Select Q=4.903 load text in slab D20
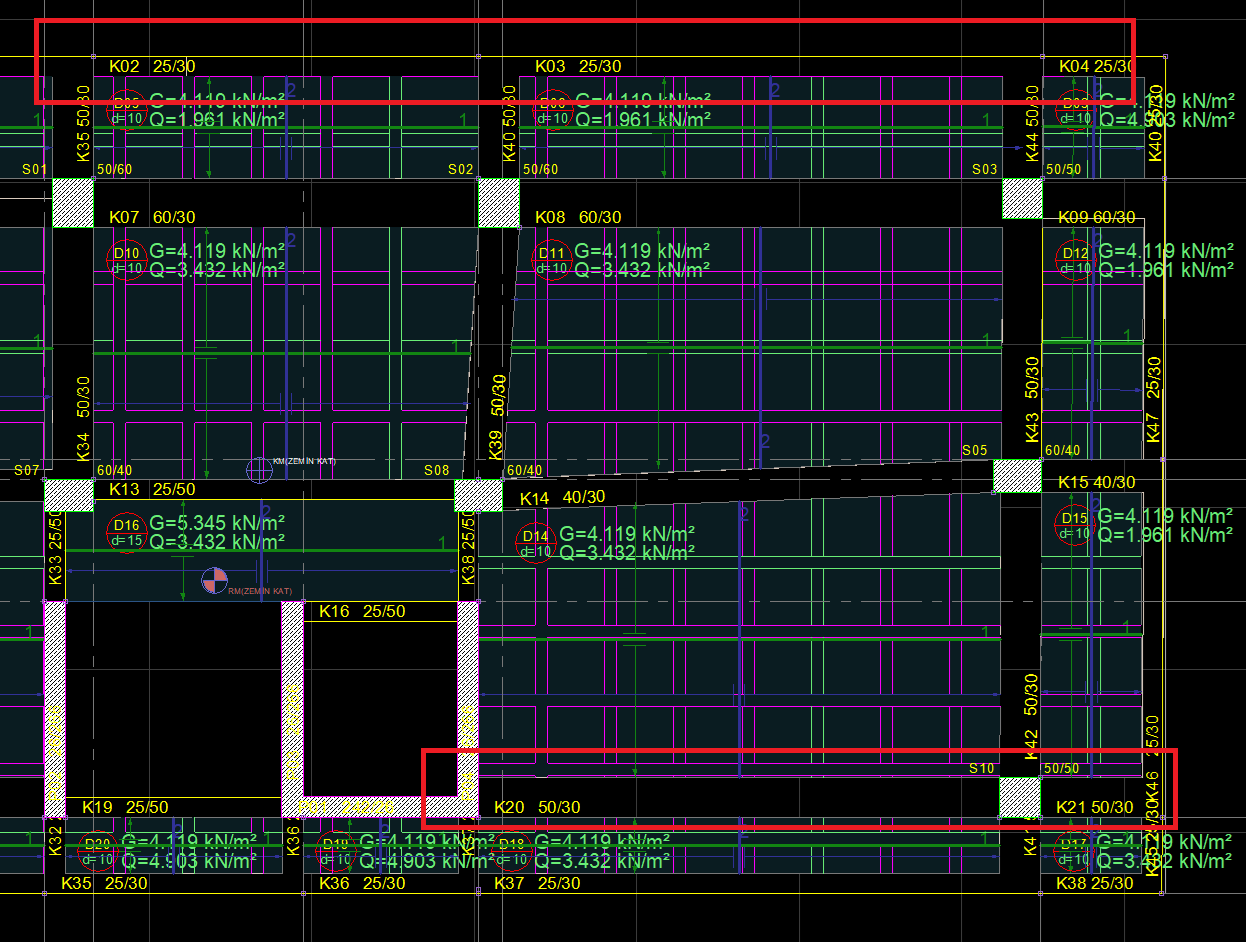 tap(189, 860)
